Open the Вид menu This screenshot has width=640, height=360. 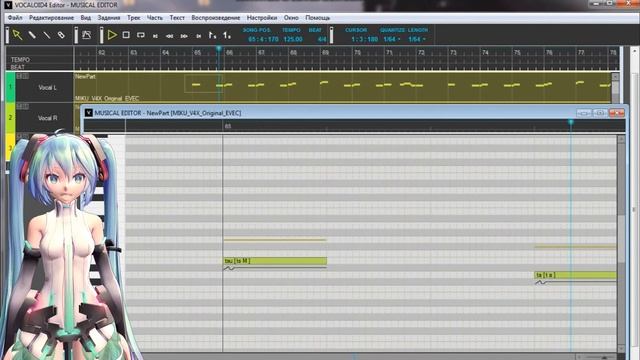[86, 18]
